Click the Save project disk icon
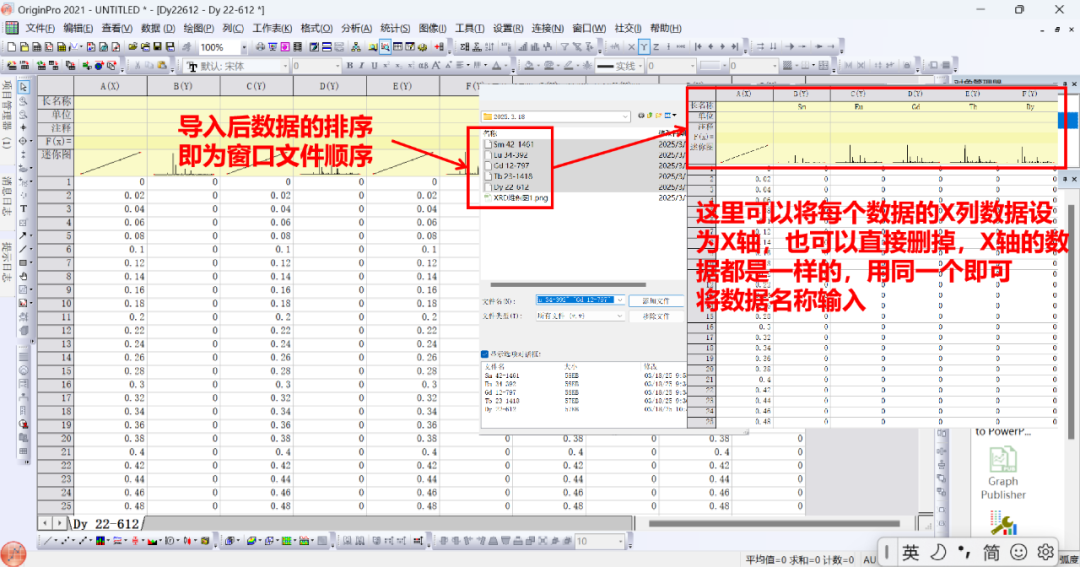 coord(158,47)
